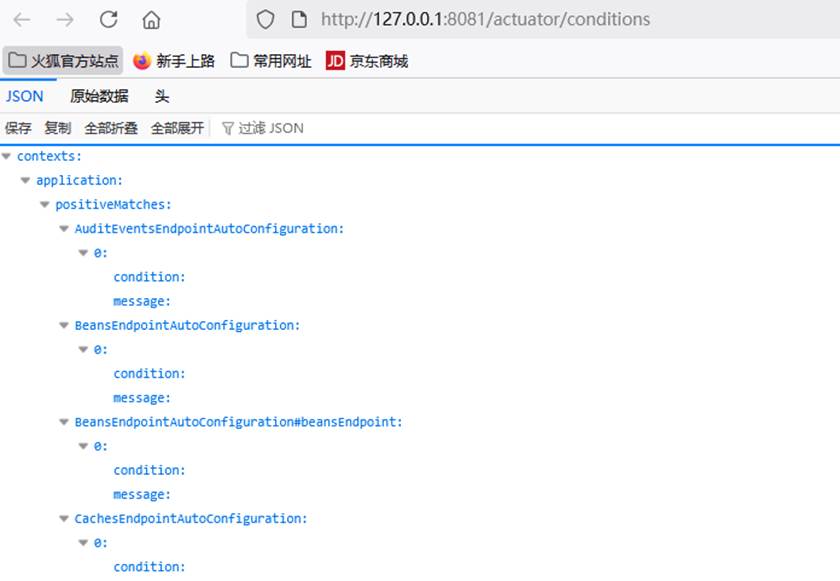Collapse AuditEventsEndpointAutoConfiguration node

coord(64,229)
